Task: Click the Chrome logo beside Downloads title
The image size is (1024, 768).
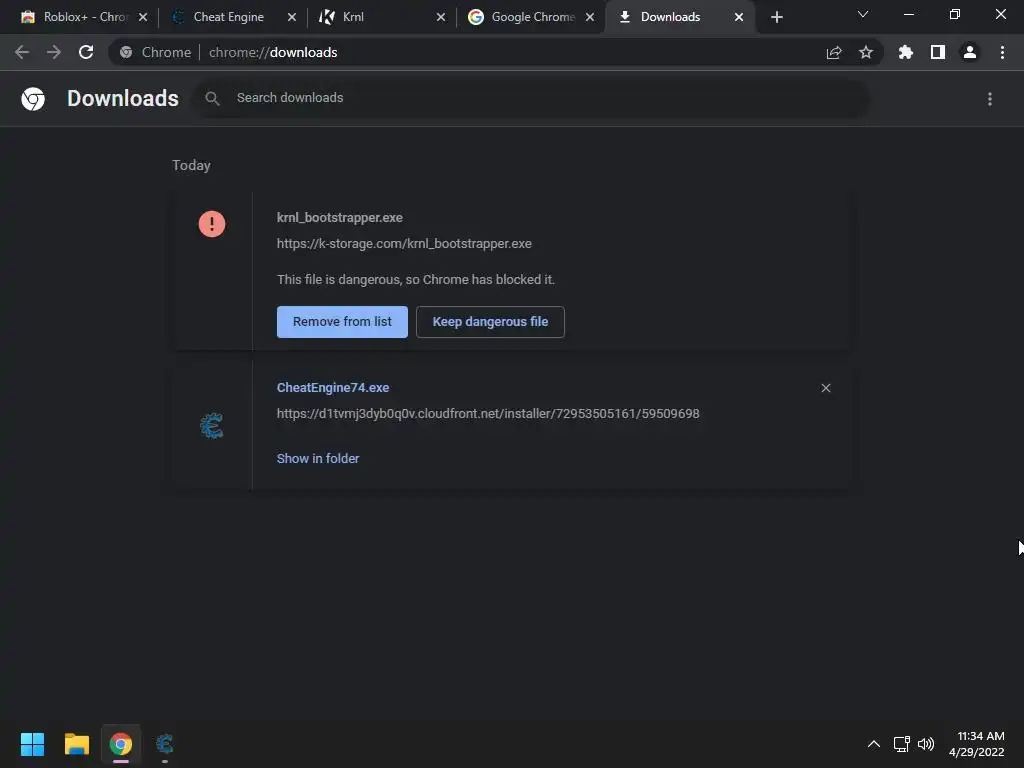Action: pos(33,99)
